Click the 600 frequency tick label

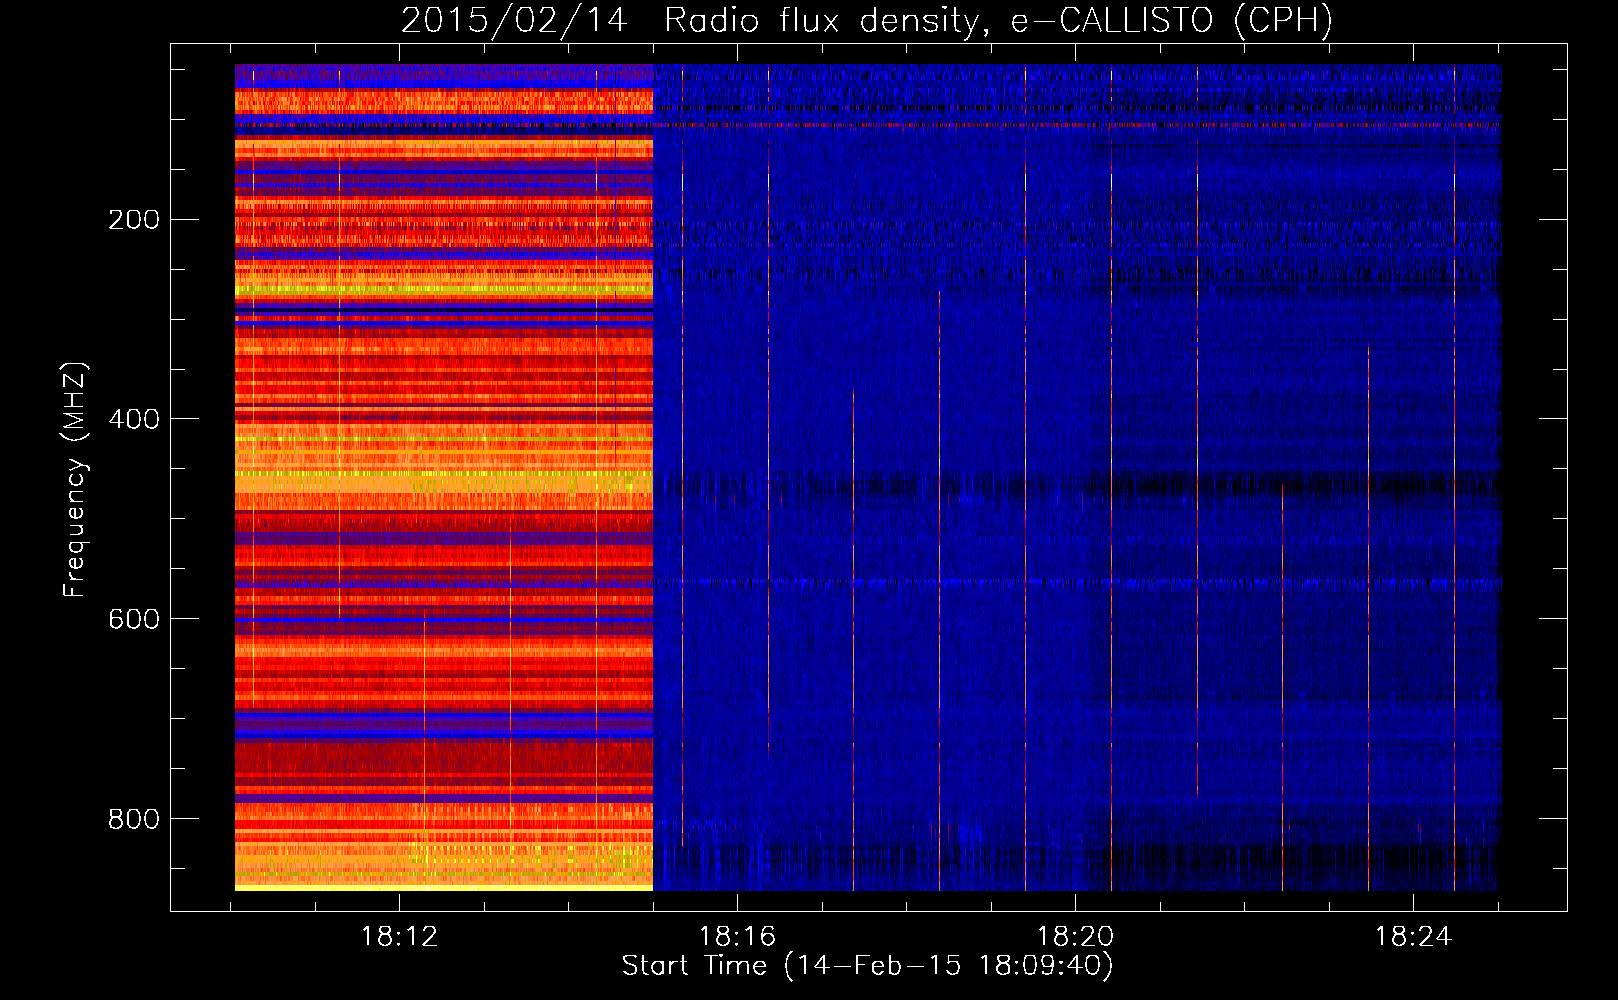[134, 619]
